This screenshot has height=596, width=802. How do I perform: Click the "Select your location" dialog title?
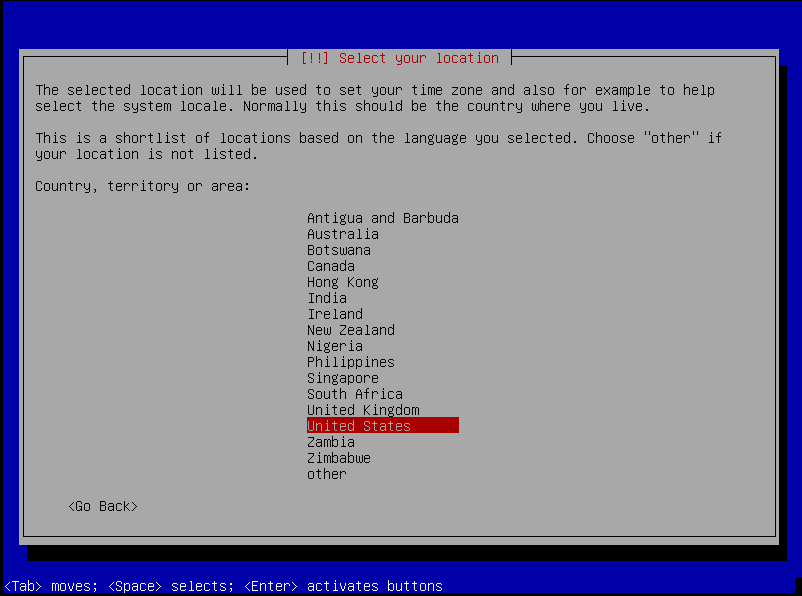tap(399, 58)
